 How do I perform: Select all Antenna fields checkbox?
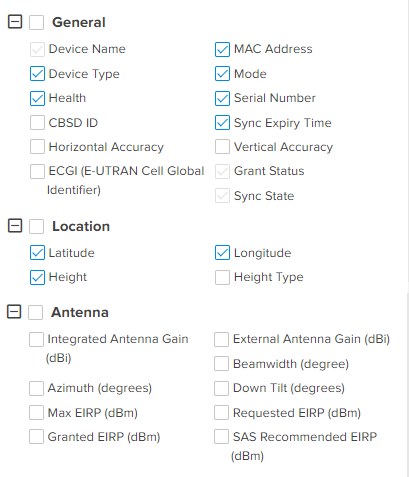[x=35, y=312]
